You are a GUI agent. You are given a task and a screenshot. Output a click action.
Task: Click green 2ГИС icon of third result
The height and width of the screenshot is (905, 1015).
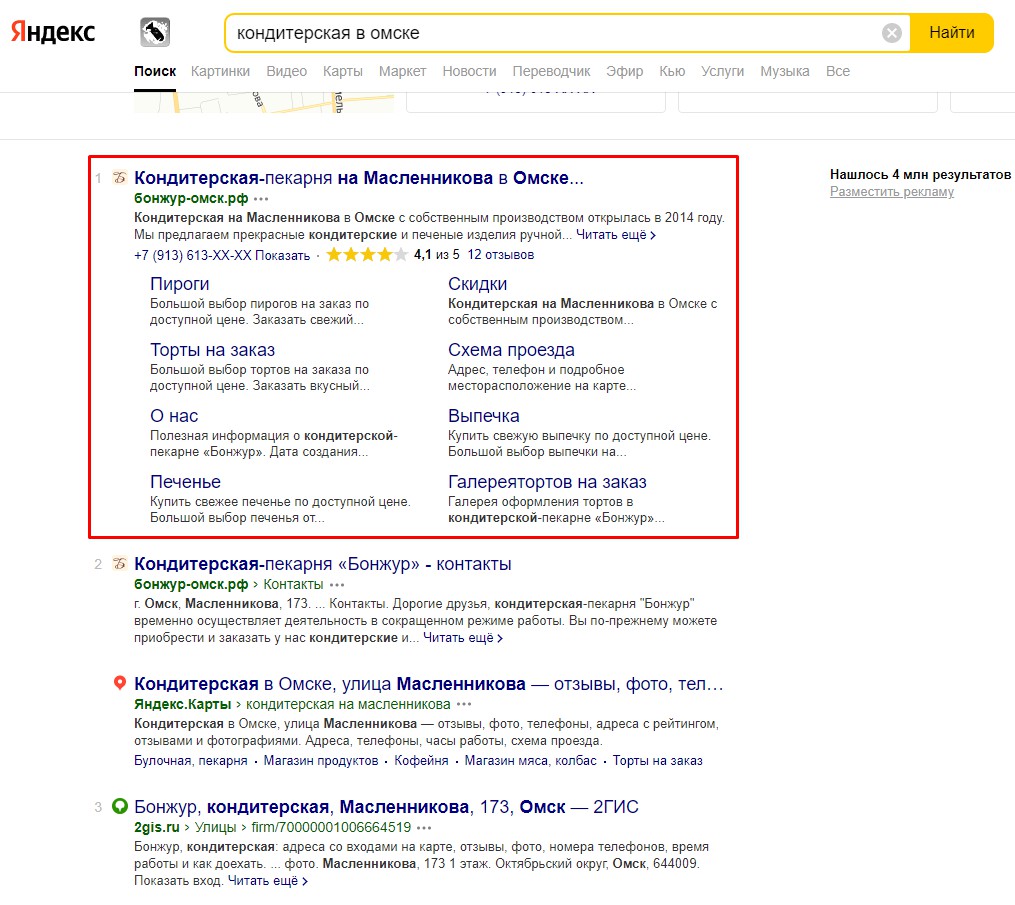(x=120, y=806)
